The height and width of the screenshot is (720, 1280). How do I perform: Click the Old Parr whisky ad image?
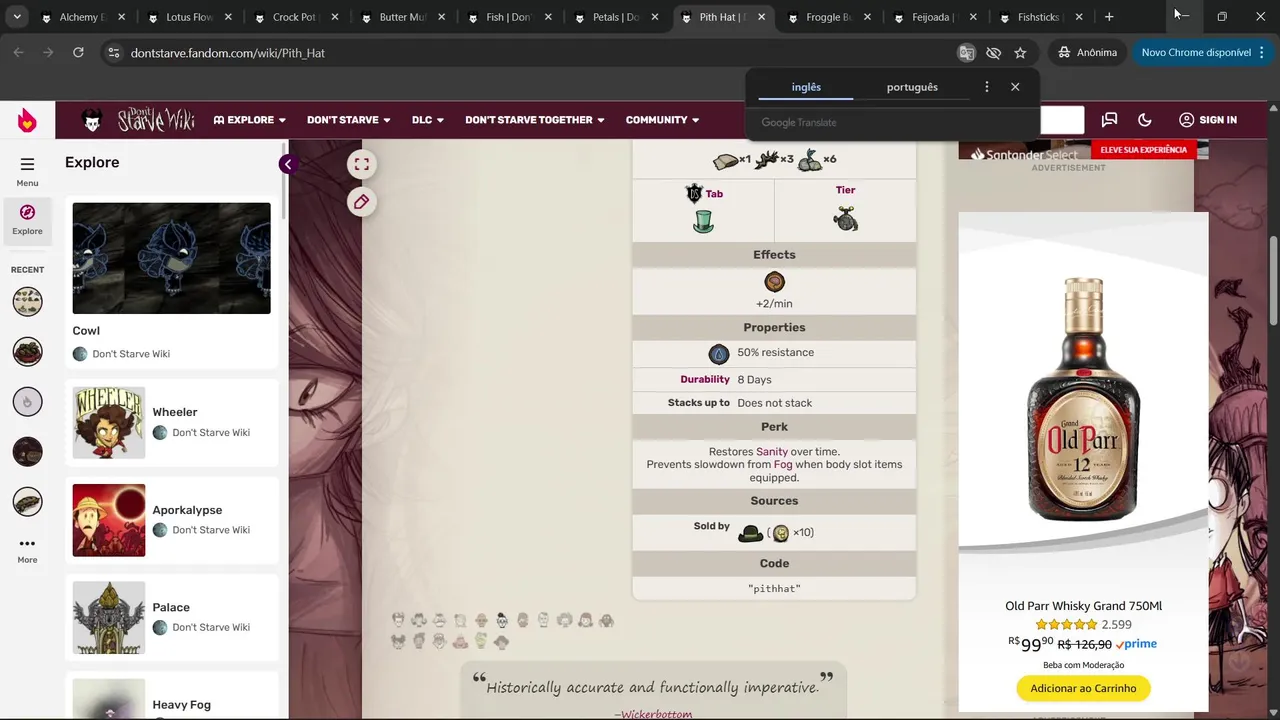[x=1083, y=398]
